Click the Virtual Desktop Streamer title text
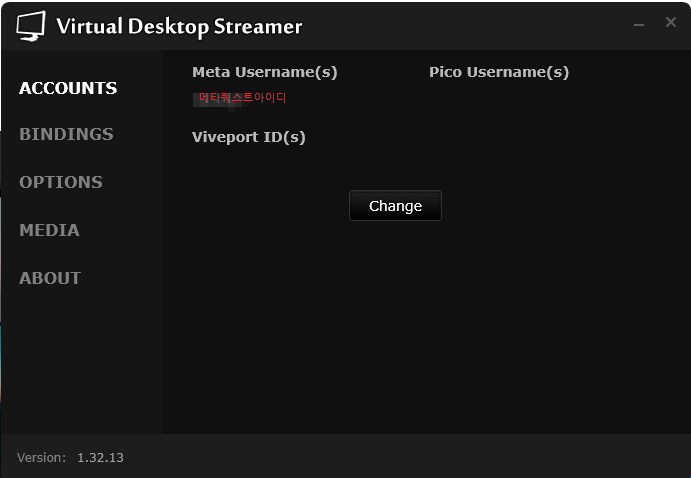The image size is (691, 478). [x=179, y=27]
